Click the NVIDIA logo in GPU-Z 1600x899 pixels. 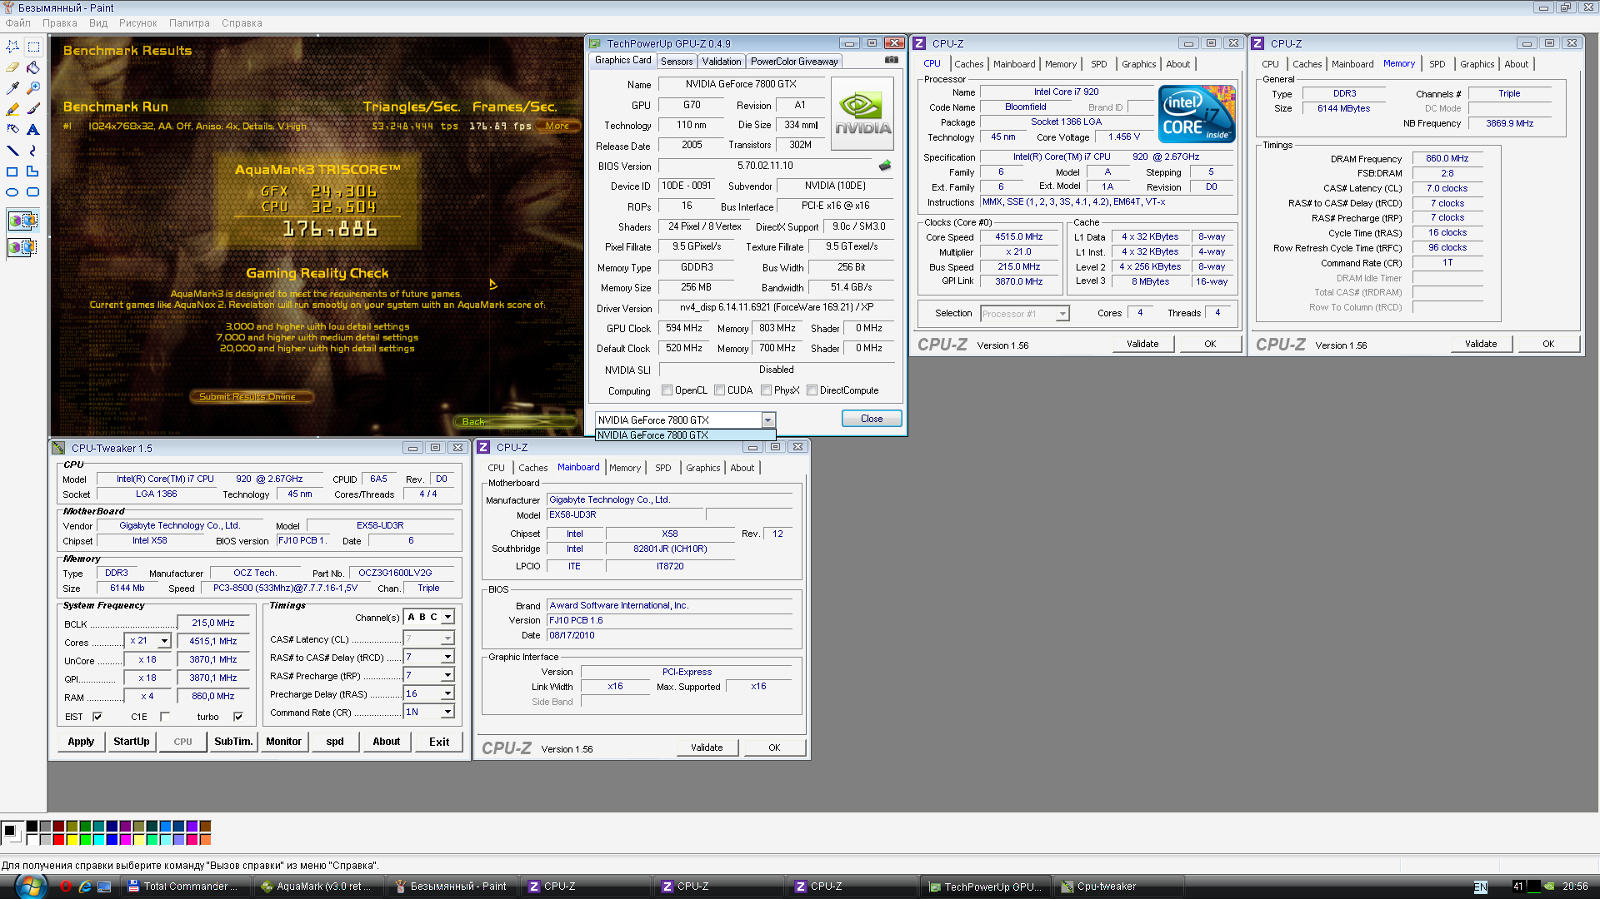[x=862, y=113]
